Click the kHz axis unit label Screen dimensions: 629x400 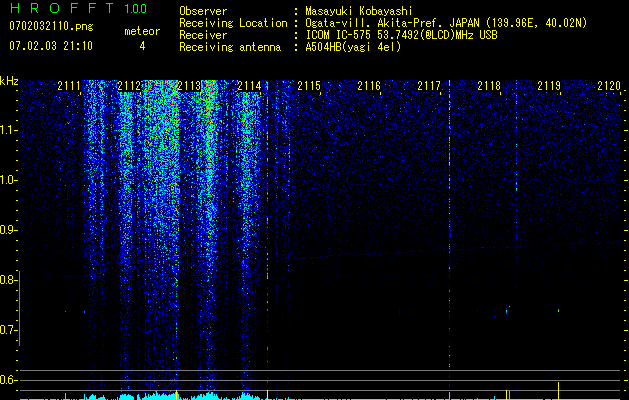click(9, 81)
